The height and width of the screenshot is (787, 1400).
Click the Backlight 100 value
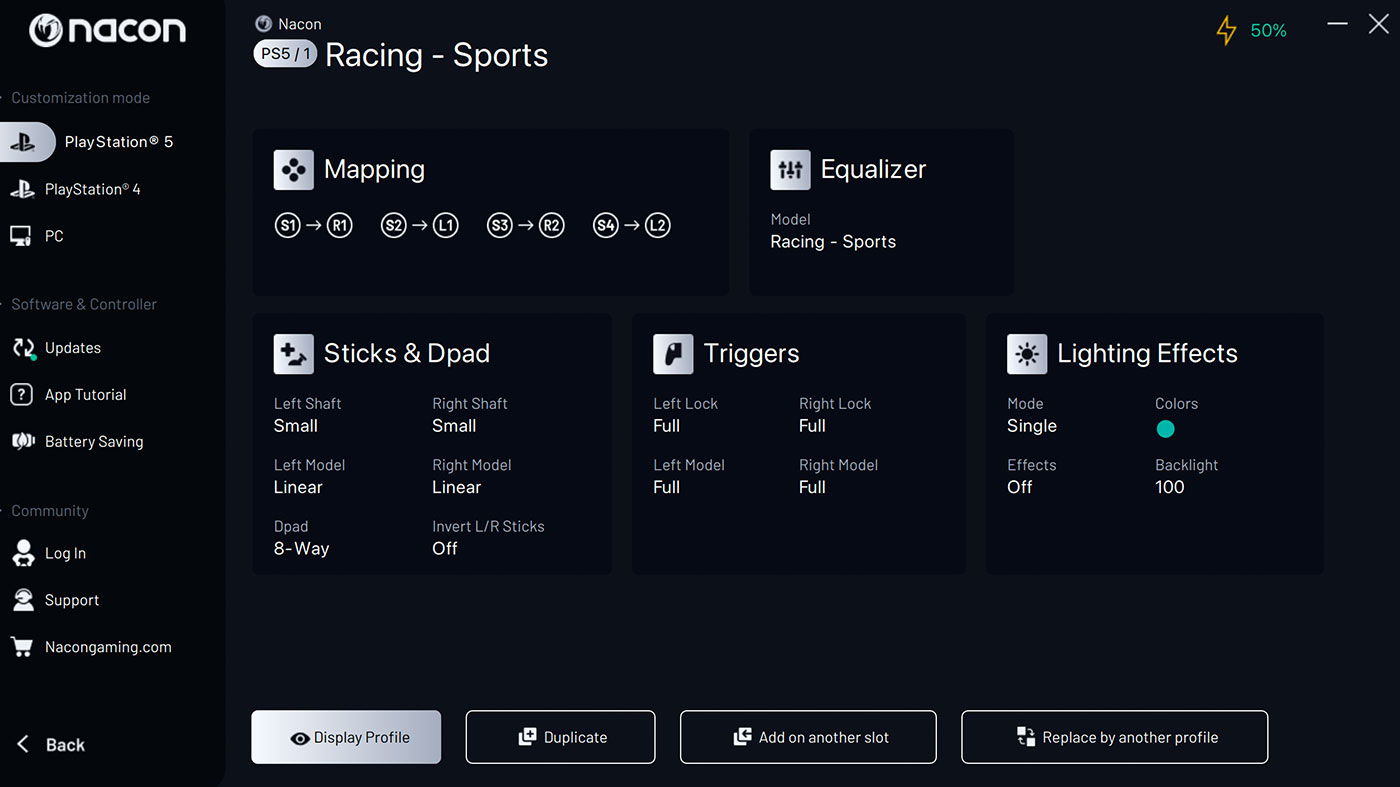[x=1170, y=488]
